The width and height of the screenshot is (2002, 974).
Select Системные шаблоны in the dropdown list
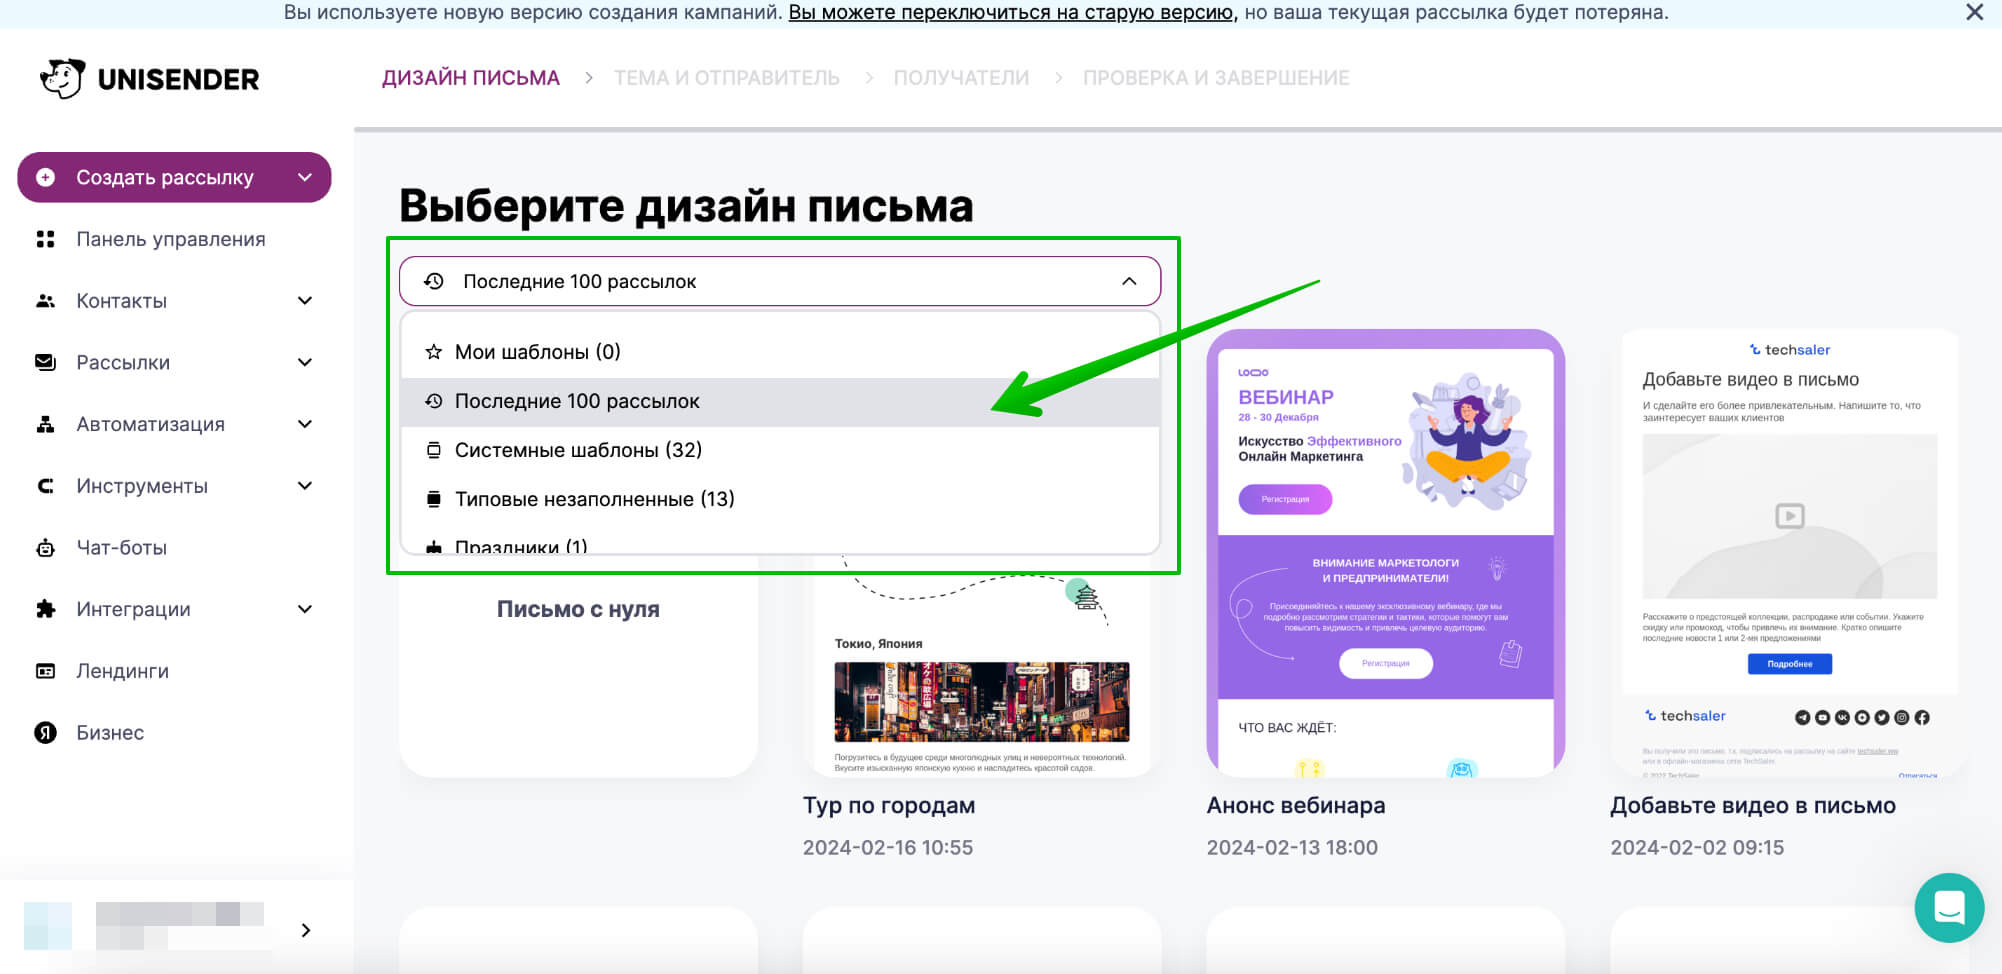(578, 449)
